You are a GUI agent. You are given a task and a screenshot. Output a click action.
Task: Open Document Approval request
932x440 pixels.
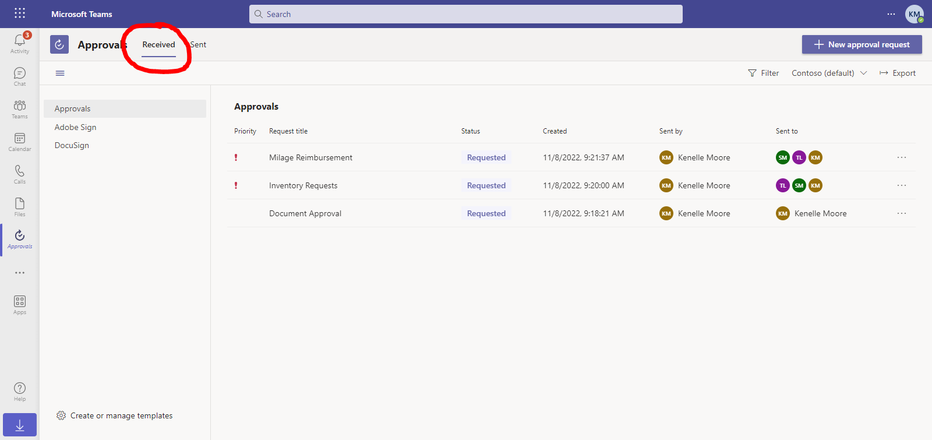[306, 213]
